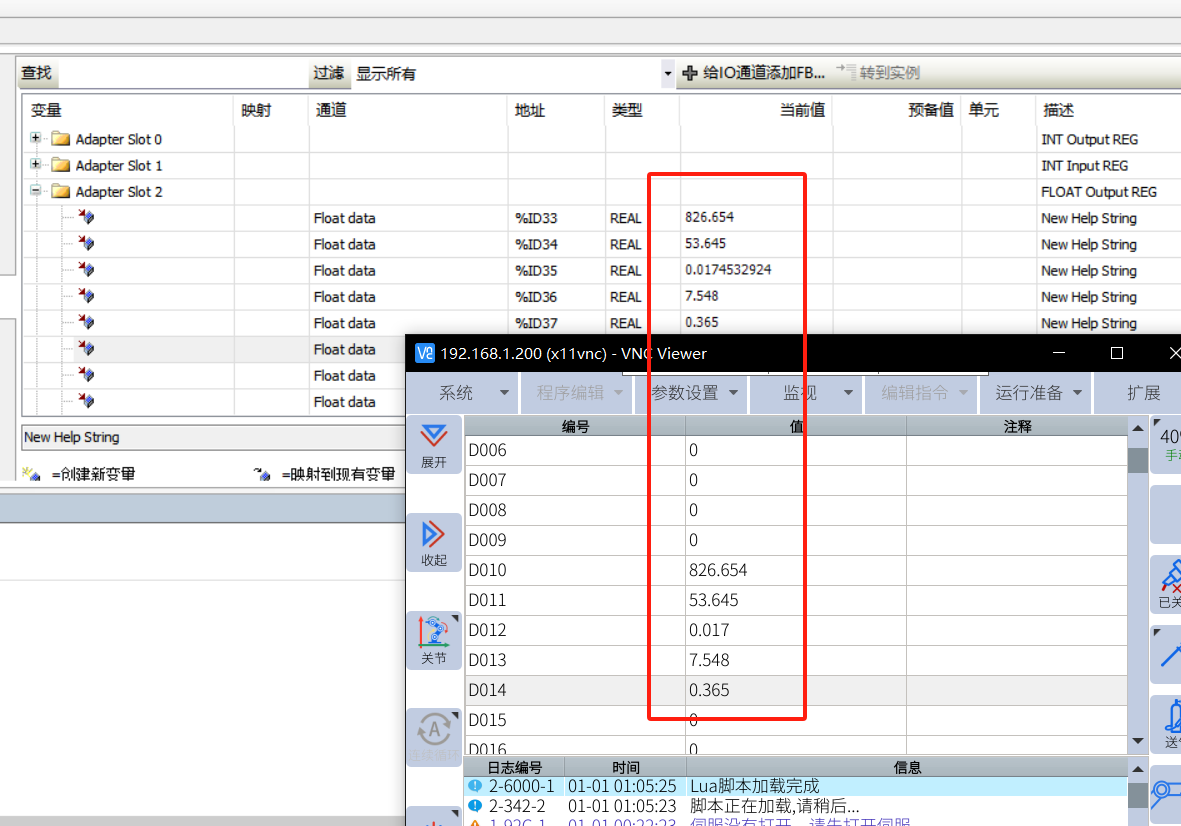Click the 查找 search input field
The width and height of the screenshot is (1181, 826).
pyautogui.click(x=180, y=73)
